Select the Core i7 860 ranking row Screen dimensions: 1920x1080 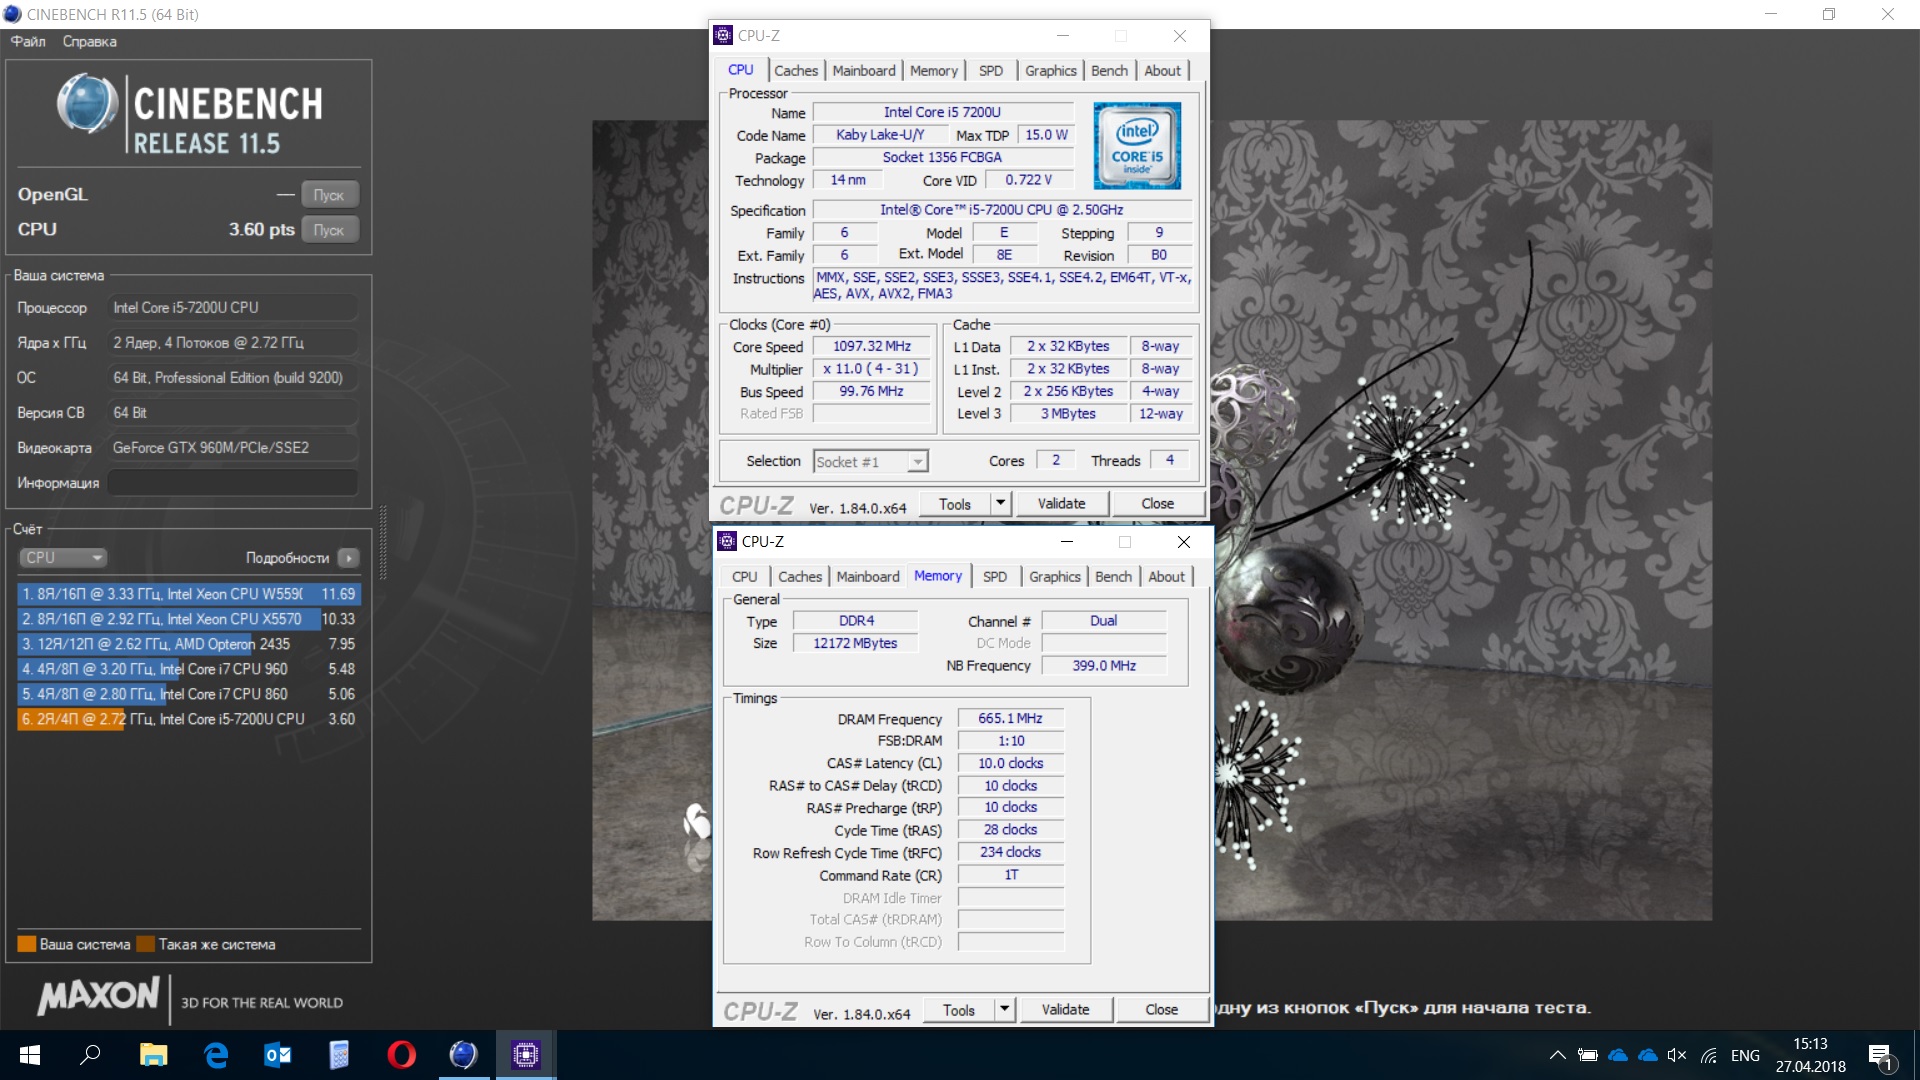point(188,694)
